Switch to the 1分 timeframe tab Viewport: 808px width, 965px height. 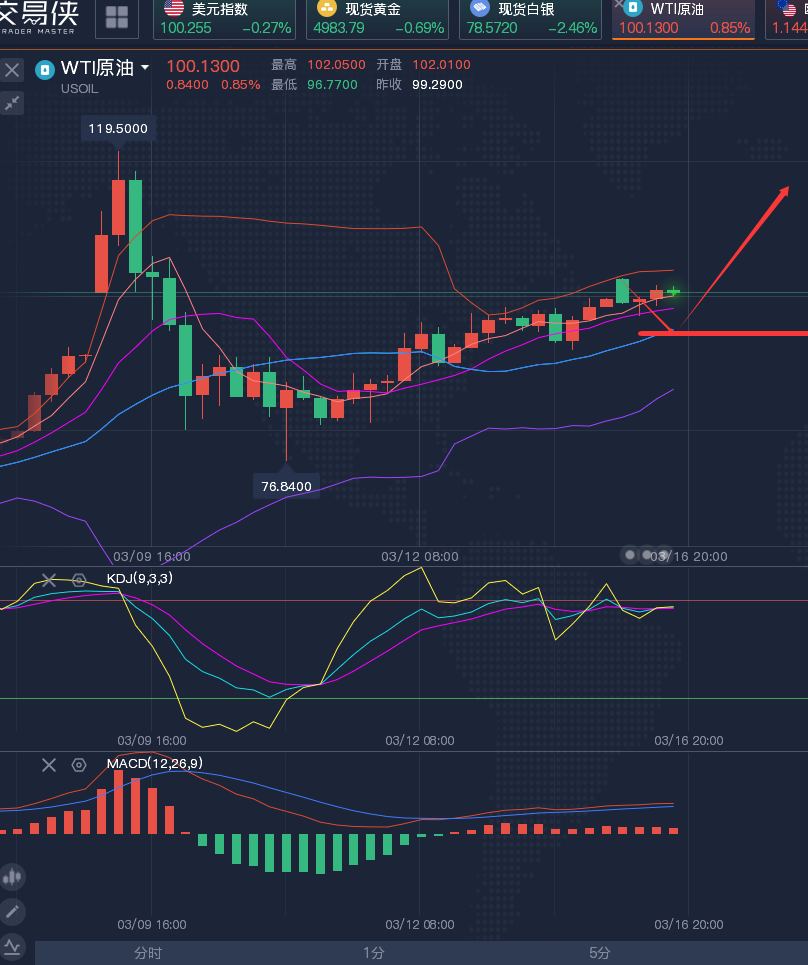373,953
